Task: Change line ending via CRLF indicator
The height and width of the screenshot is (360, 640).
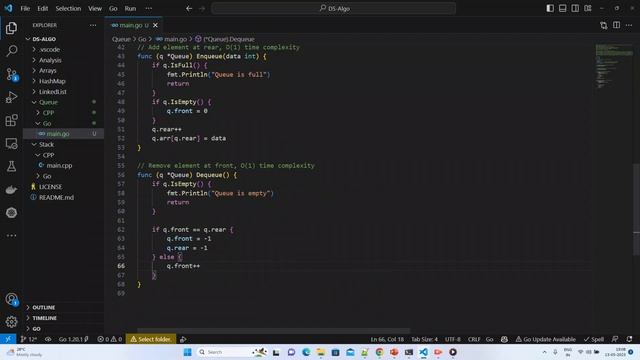Action: (474, 339)
